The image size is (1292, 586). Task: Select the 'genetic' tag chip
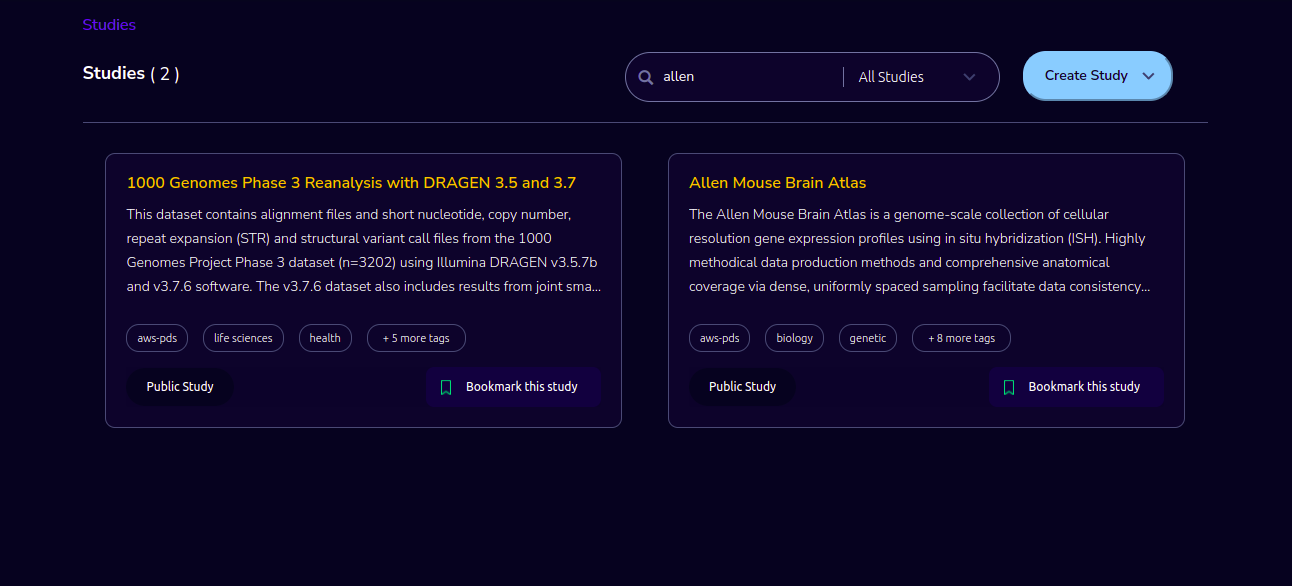click(868, 338)
